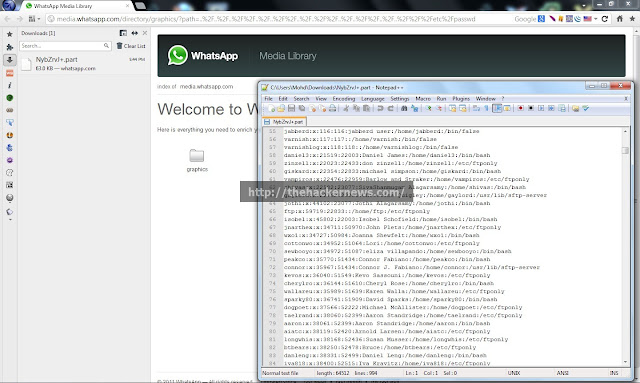Click the INS insert mode status indicator
This screenshot has height=383, width=640.
[613, 373]
